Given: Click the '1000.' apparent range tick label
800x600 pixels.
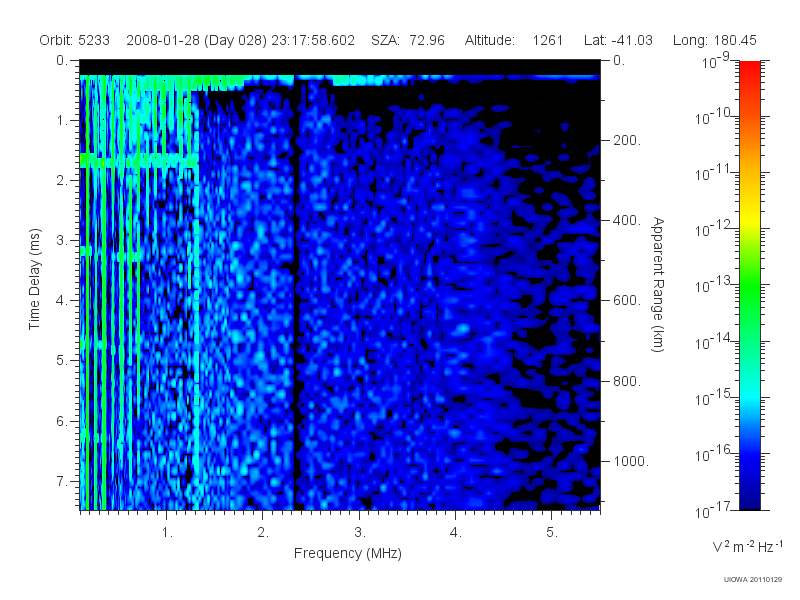Looking at the screenshot, I should coord(631,461).
